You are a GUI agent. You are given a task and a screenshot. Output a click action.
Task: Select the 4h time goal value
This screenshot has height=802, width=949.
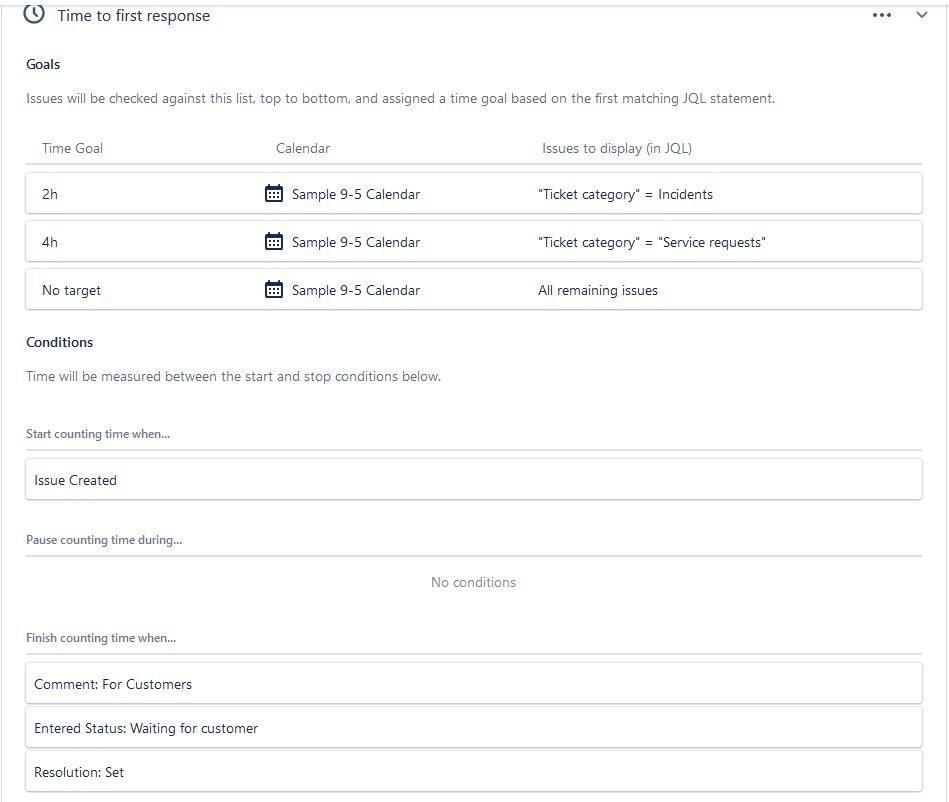(50, 242)
